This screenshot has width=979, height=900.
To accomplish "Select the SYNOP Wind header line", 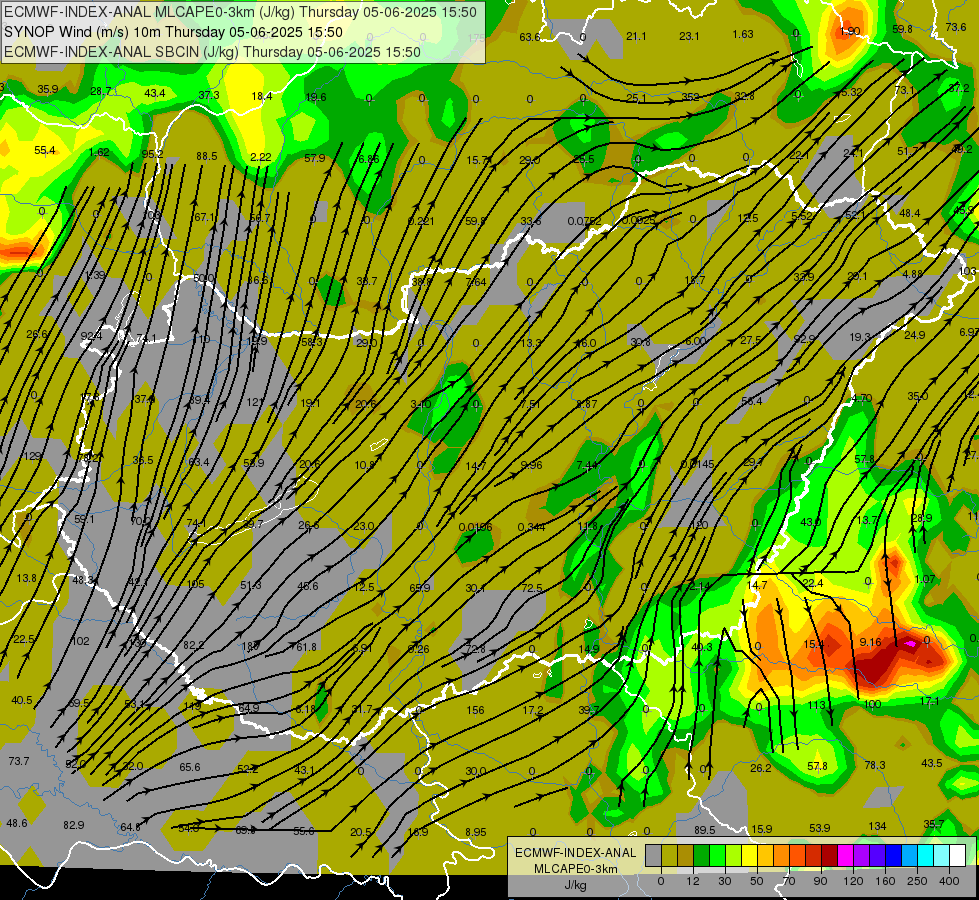I will tap(174, 32).
